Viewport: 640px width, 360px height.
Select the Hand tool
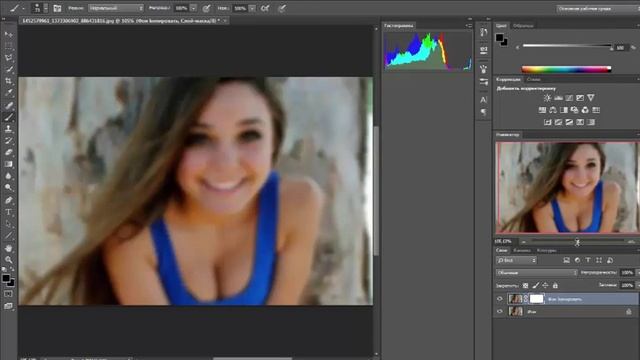[x=9, y=248]
